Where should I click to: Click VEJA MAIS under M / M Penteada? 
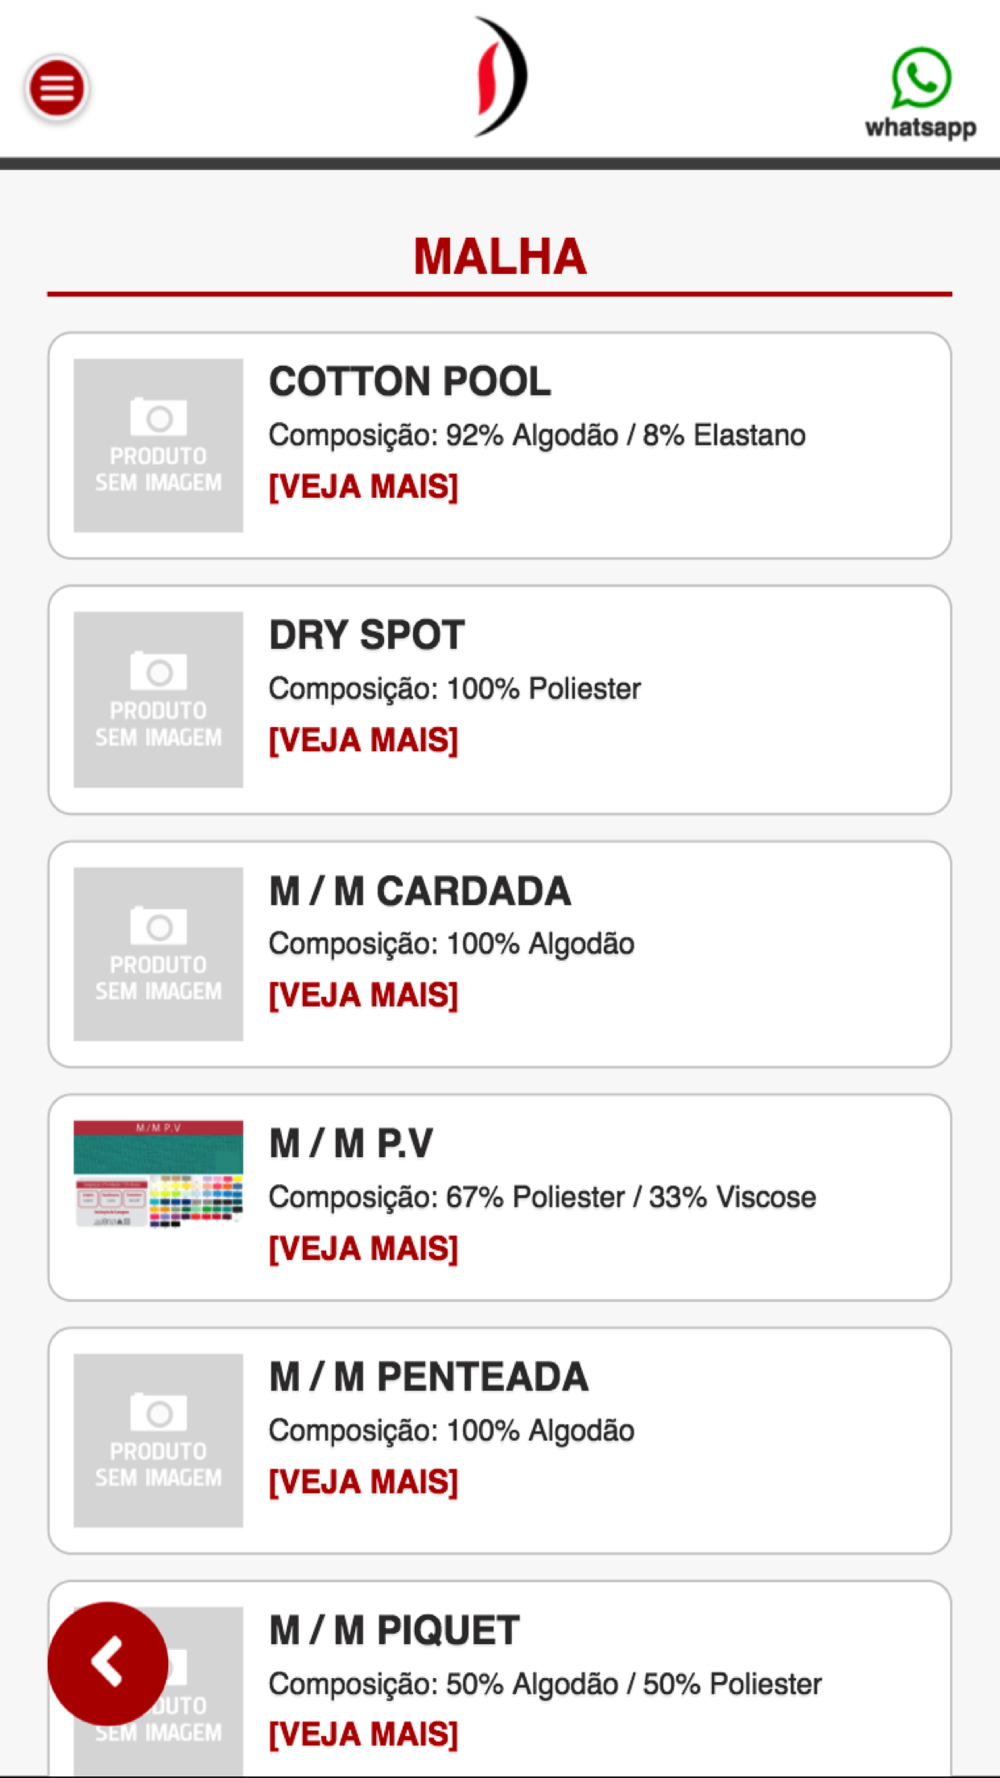coord(363,1481)
